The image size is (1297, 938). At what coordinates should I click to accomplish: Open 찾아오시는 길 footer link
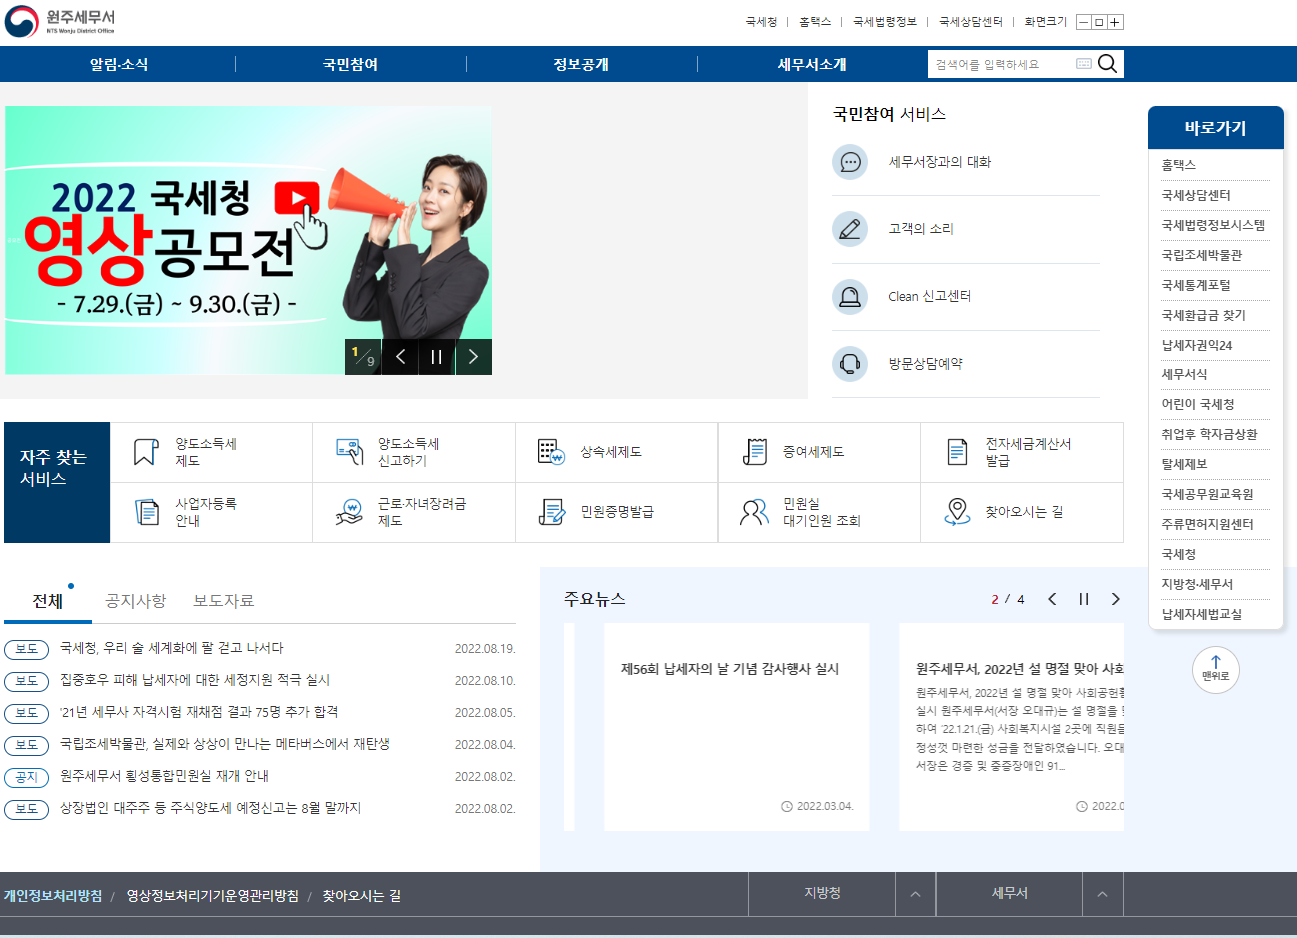[361, 896]
